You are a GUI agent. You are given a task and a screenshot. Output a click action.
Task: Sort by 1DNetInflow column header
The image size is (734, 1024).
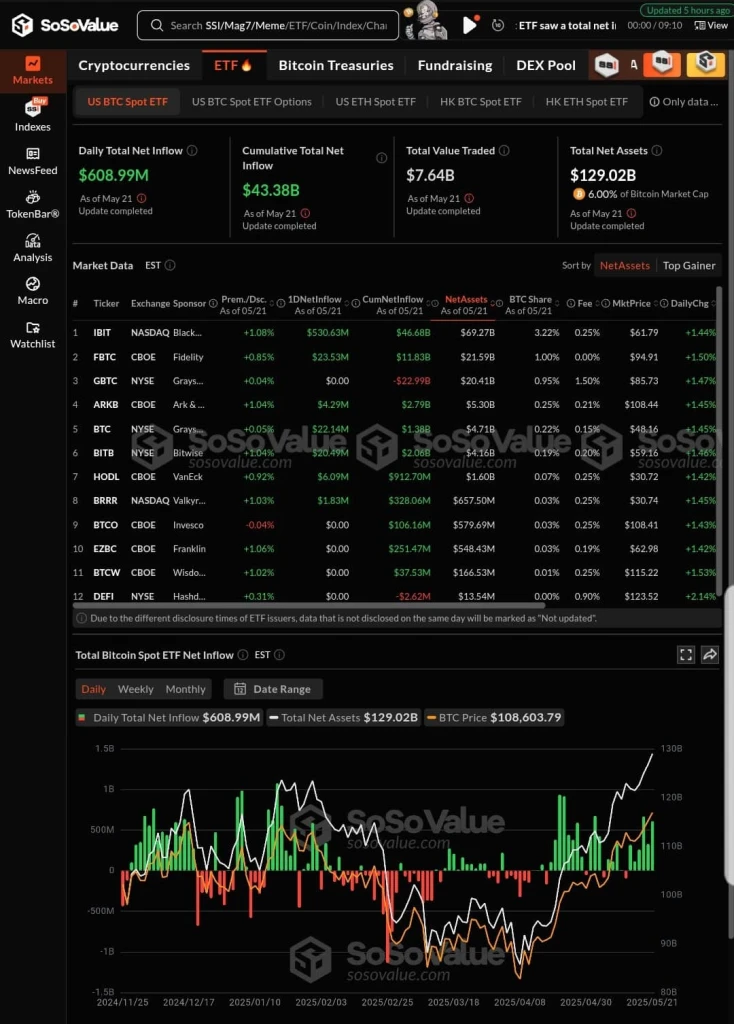coord(318,304)
